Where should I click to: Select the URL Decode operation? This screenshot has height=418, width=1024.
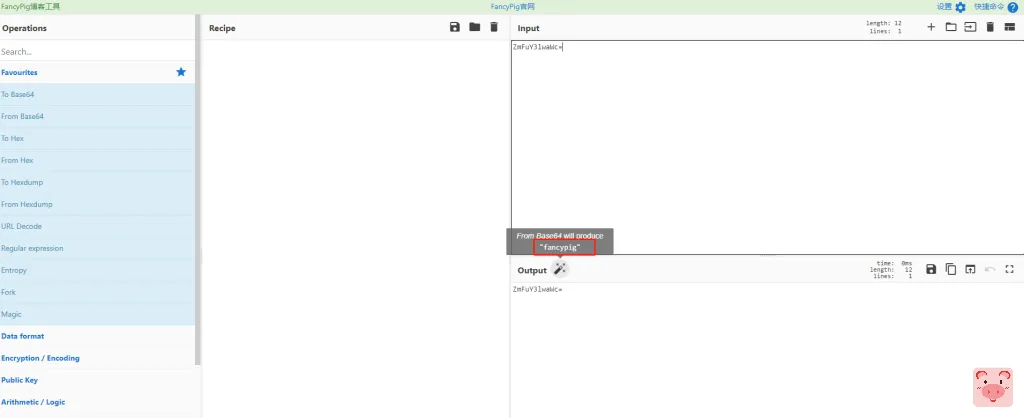click(97, 226)
